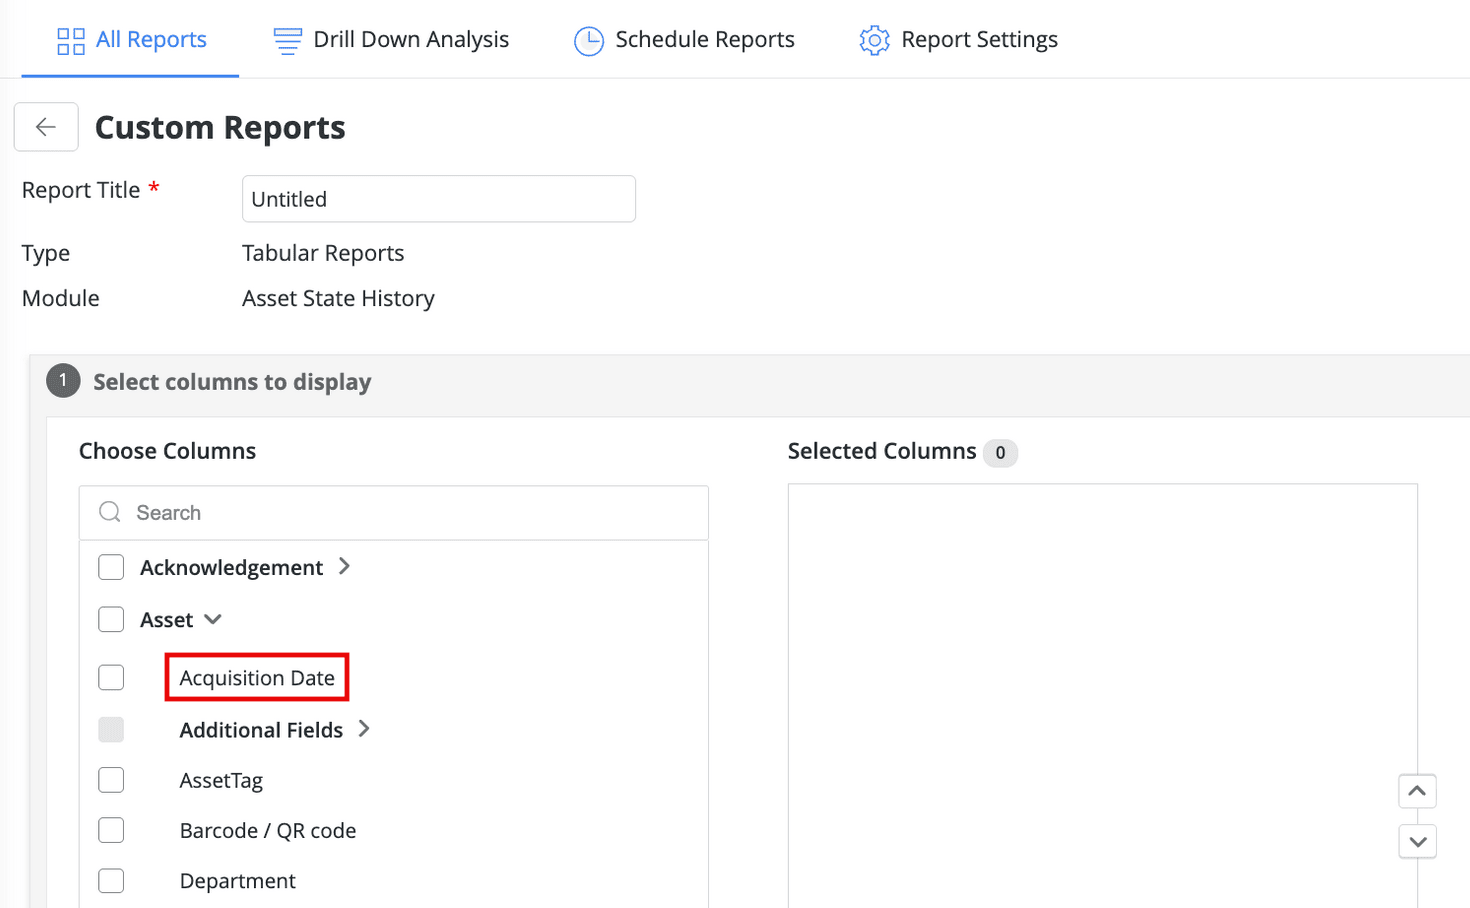Select the Barcode / QR code checkbox

[111, 830]
